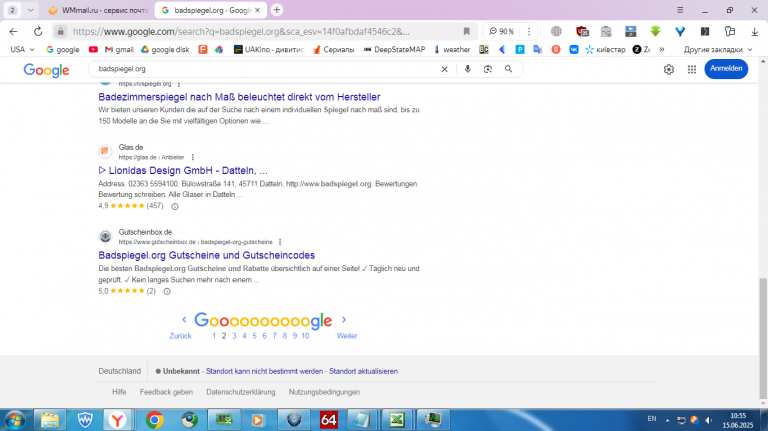Open Feedback geben footer link
The image size is (768, 431).
[x=166, y=392]
